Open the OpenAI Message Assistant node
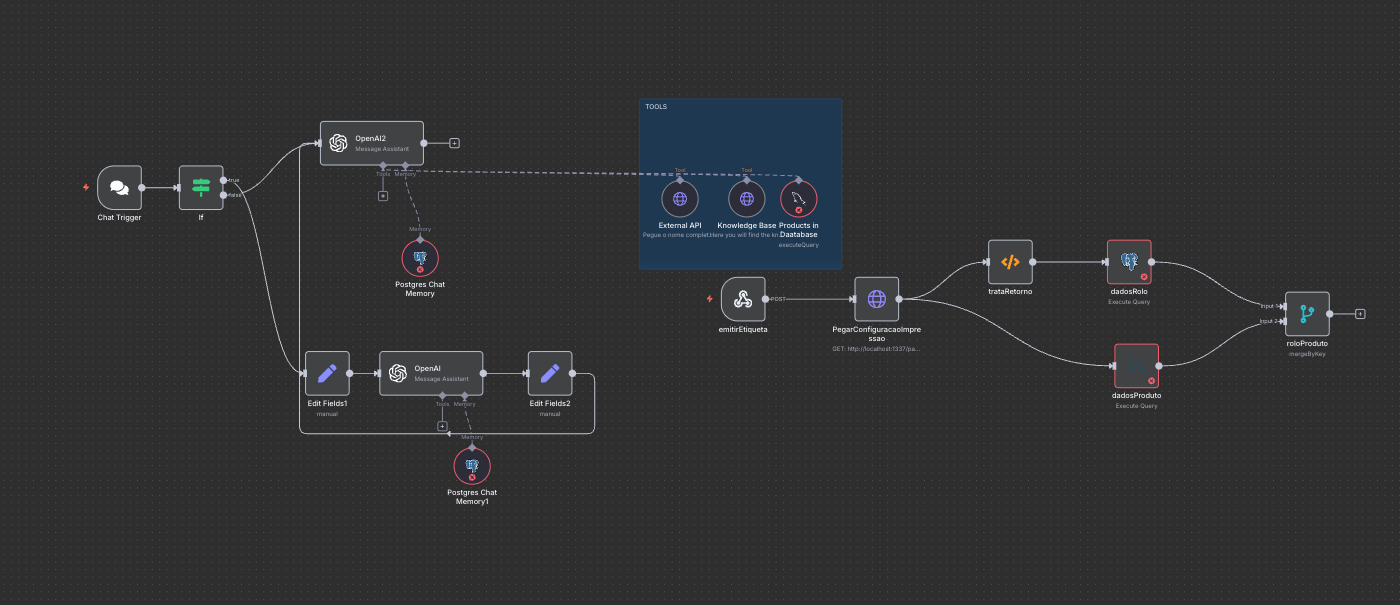This screenshot has width=1400, height=605. click(x=430, y=373)
